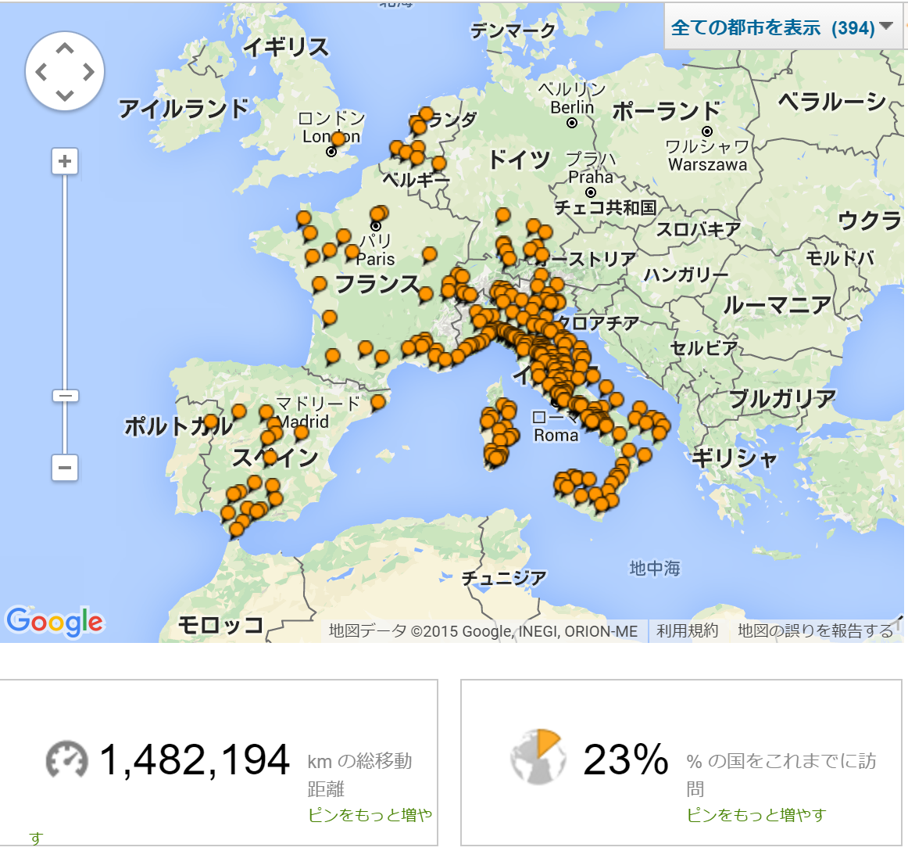
Task: Click the globe pie icon beside 23%
Action: [x=537, y=757]
